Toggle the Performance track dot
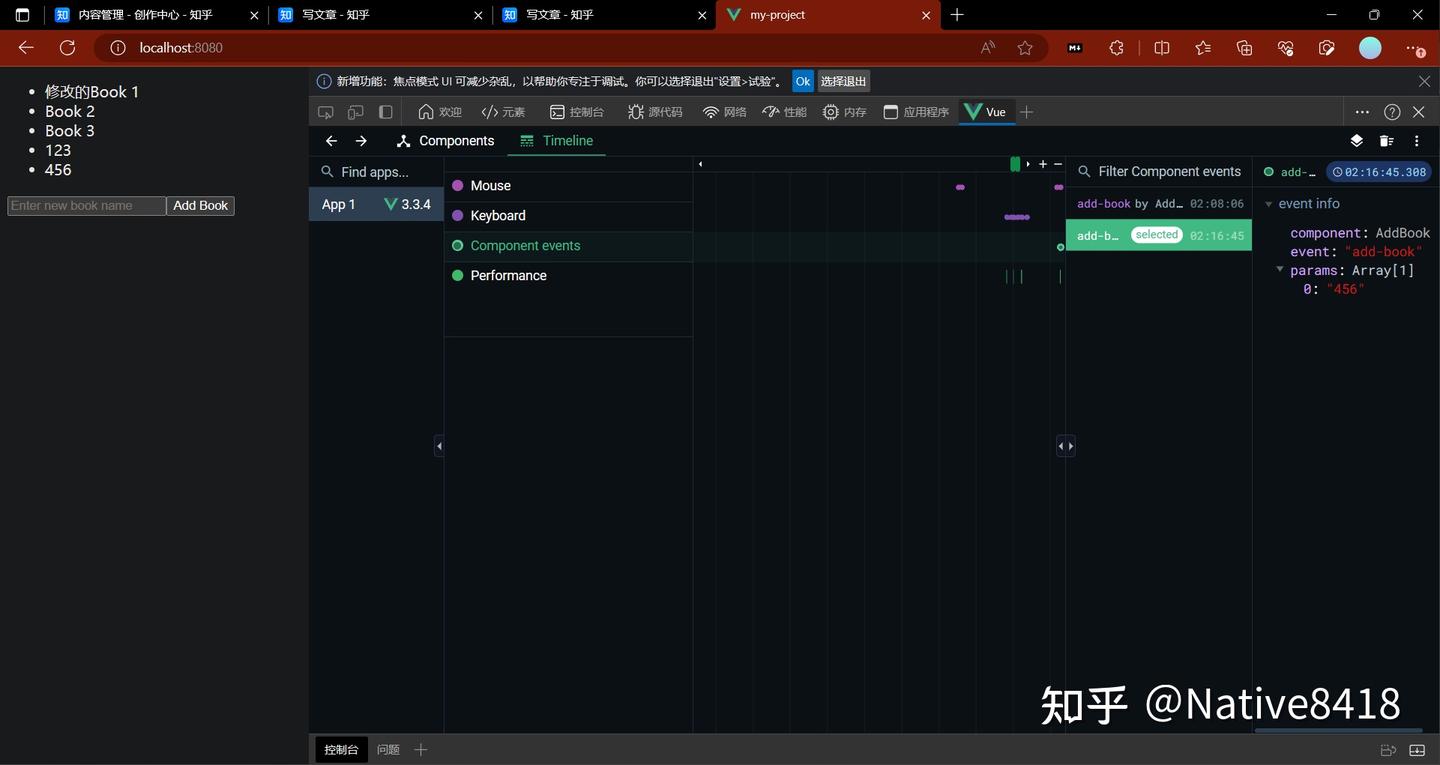 coord(458,275)
